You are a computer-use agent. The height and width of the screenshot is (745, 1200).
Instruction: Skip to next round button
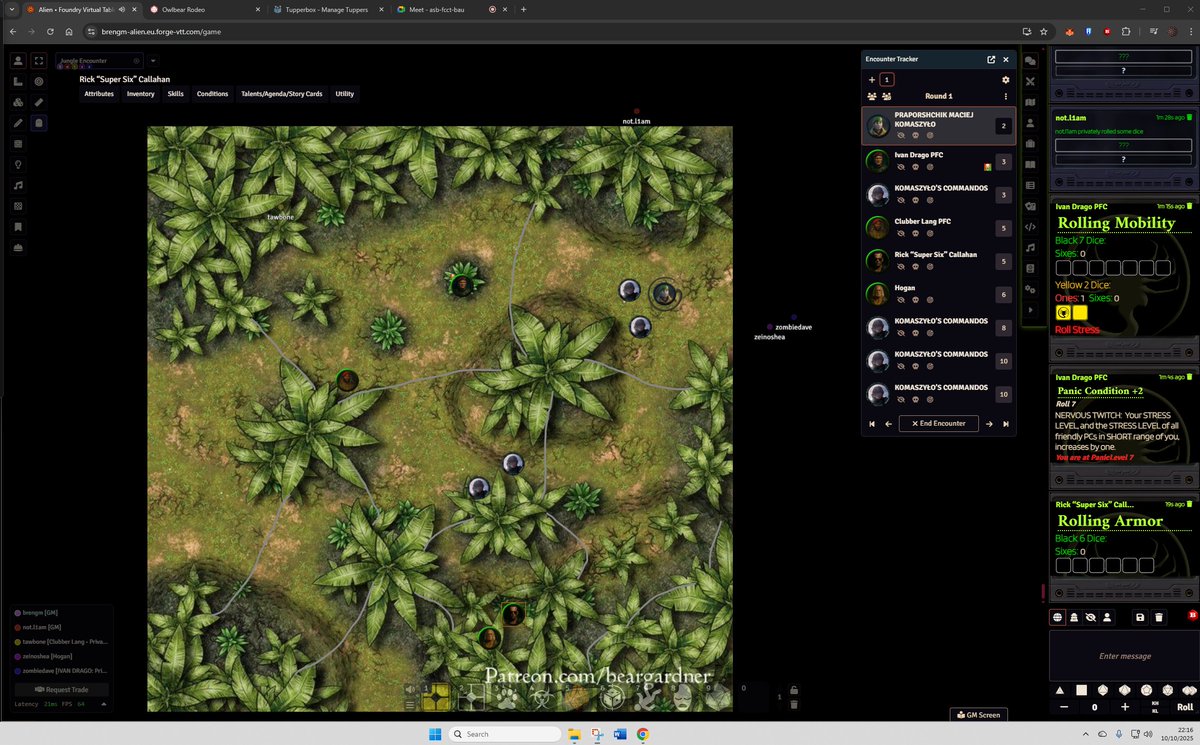[x=1006, y=424]
